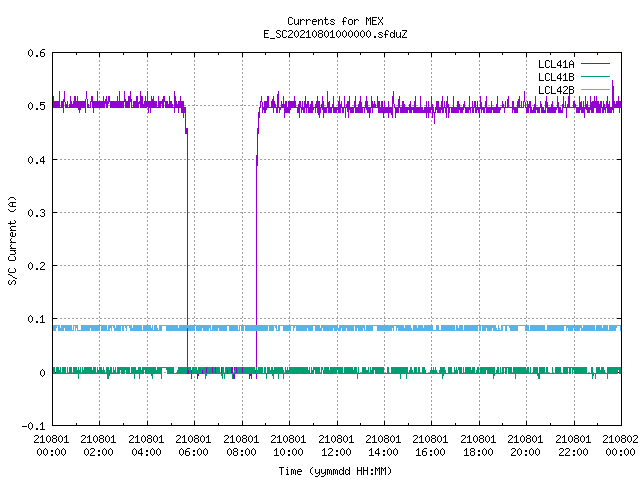Click the 18:00 x-axis time label

point(478,452)
